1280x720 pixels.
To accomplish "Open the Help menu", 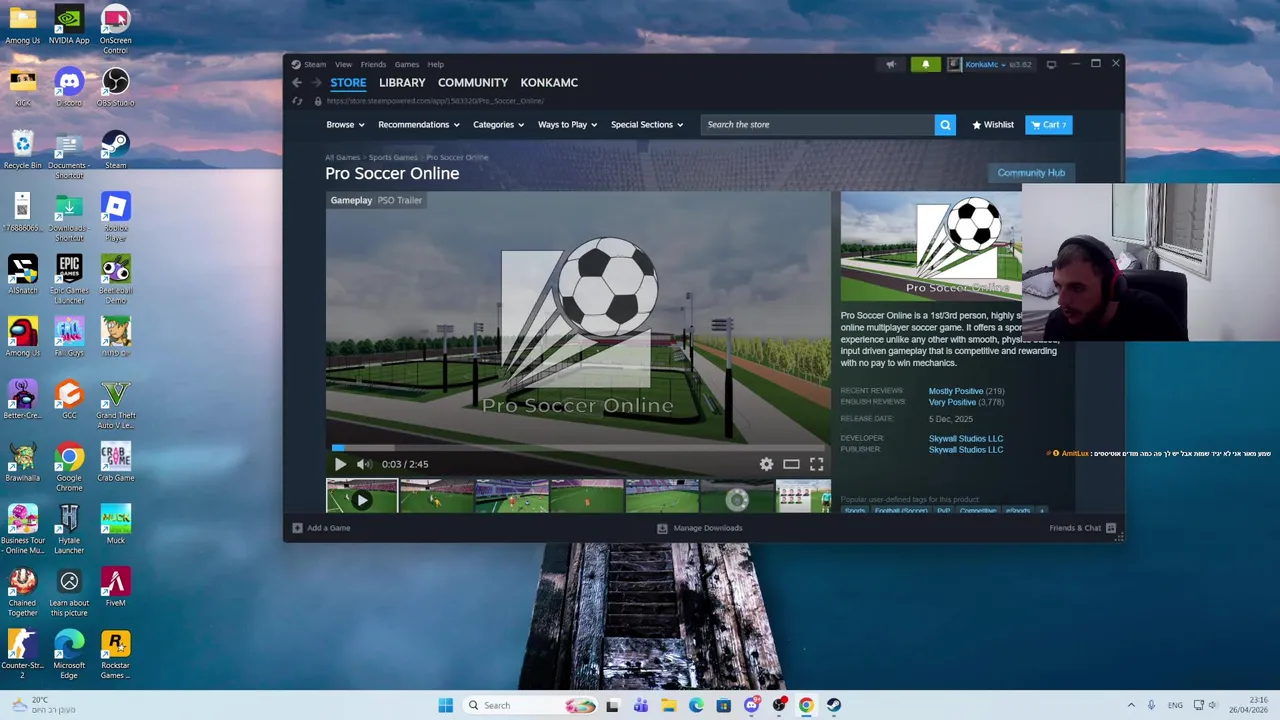I will [436, 64].
